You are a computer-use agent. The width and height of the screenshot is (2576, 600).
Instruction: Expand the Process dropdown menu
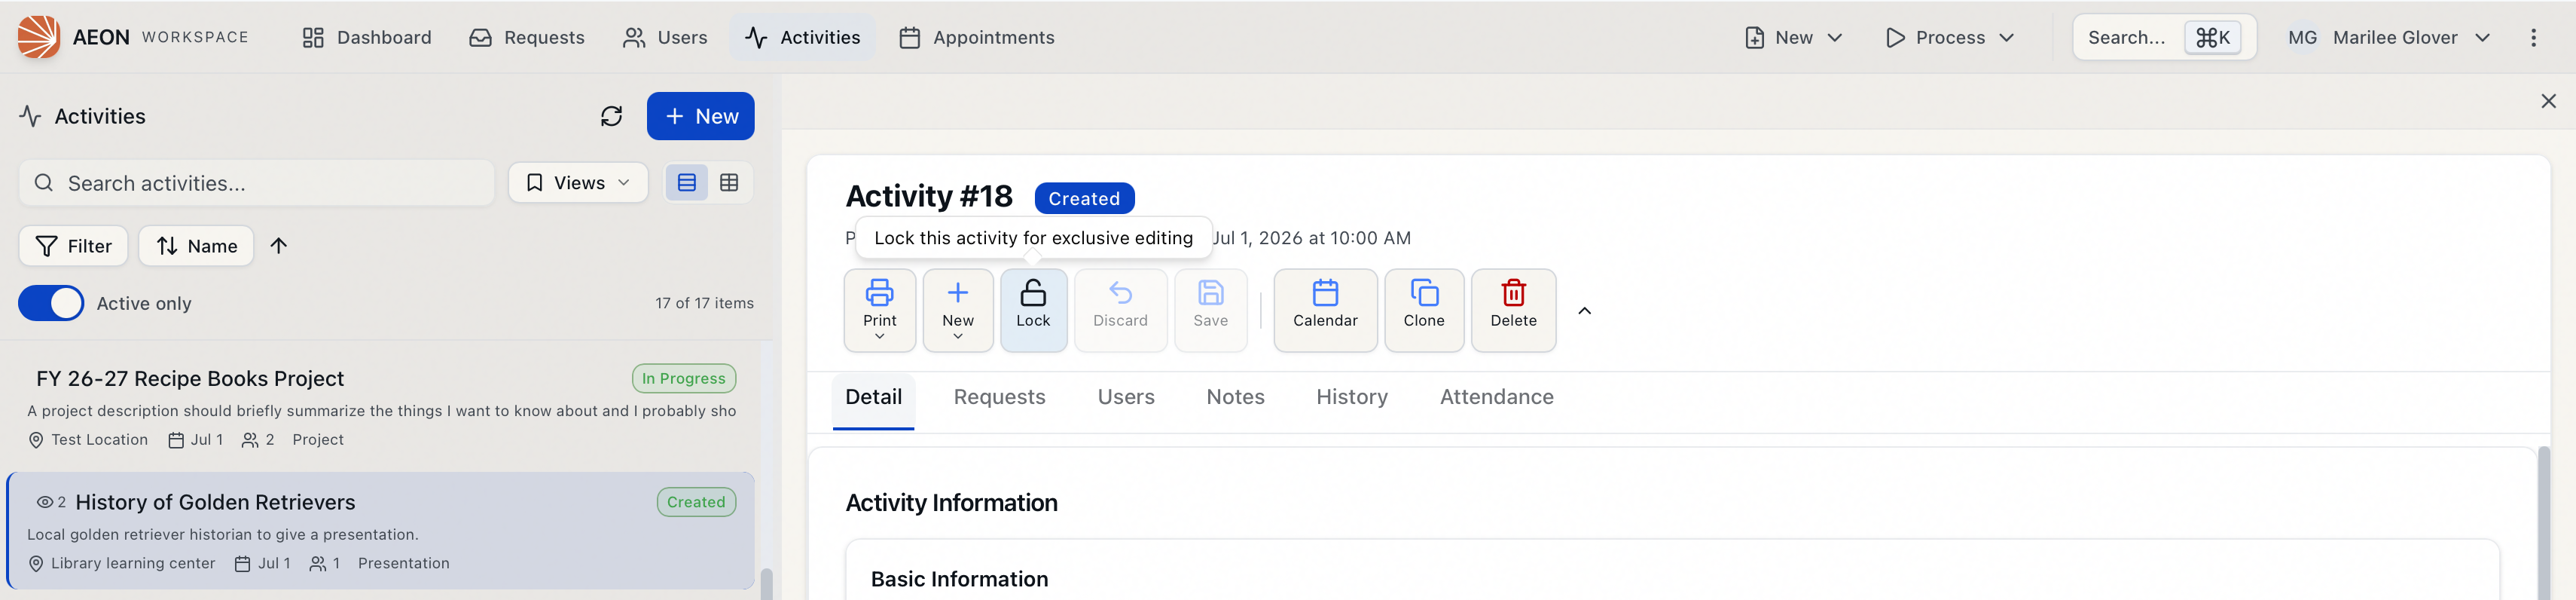[x=1949, y=37]
